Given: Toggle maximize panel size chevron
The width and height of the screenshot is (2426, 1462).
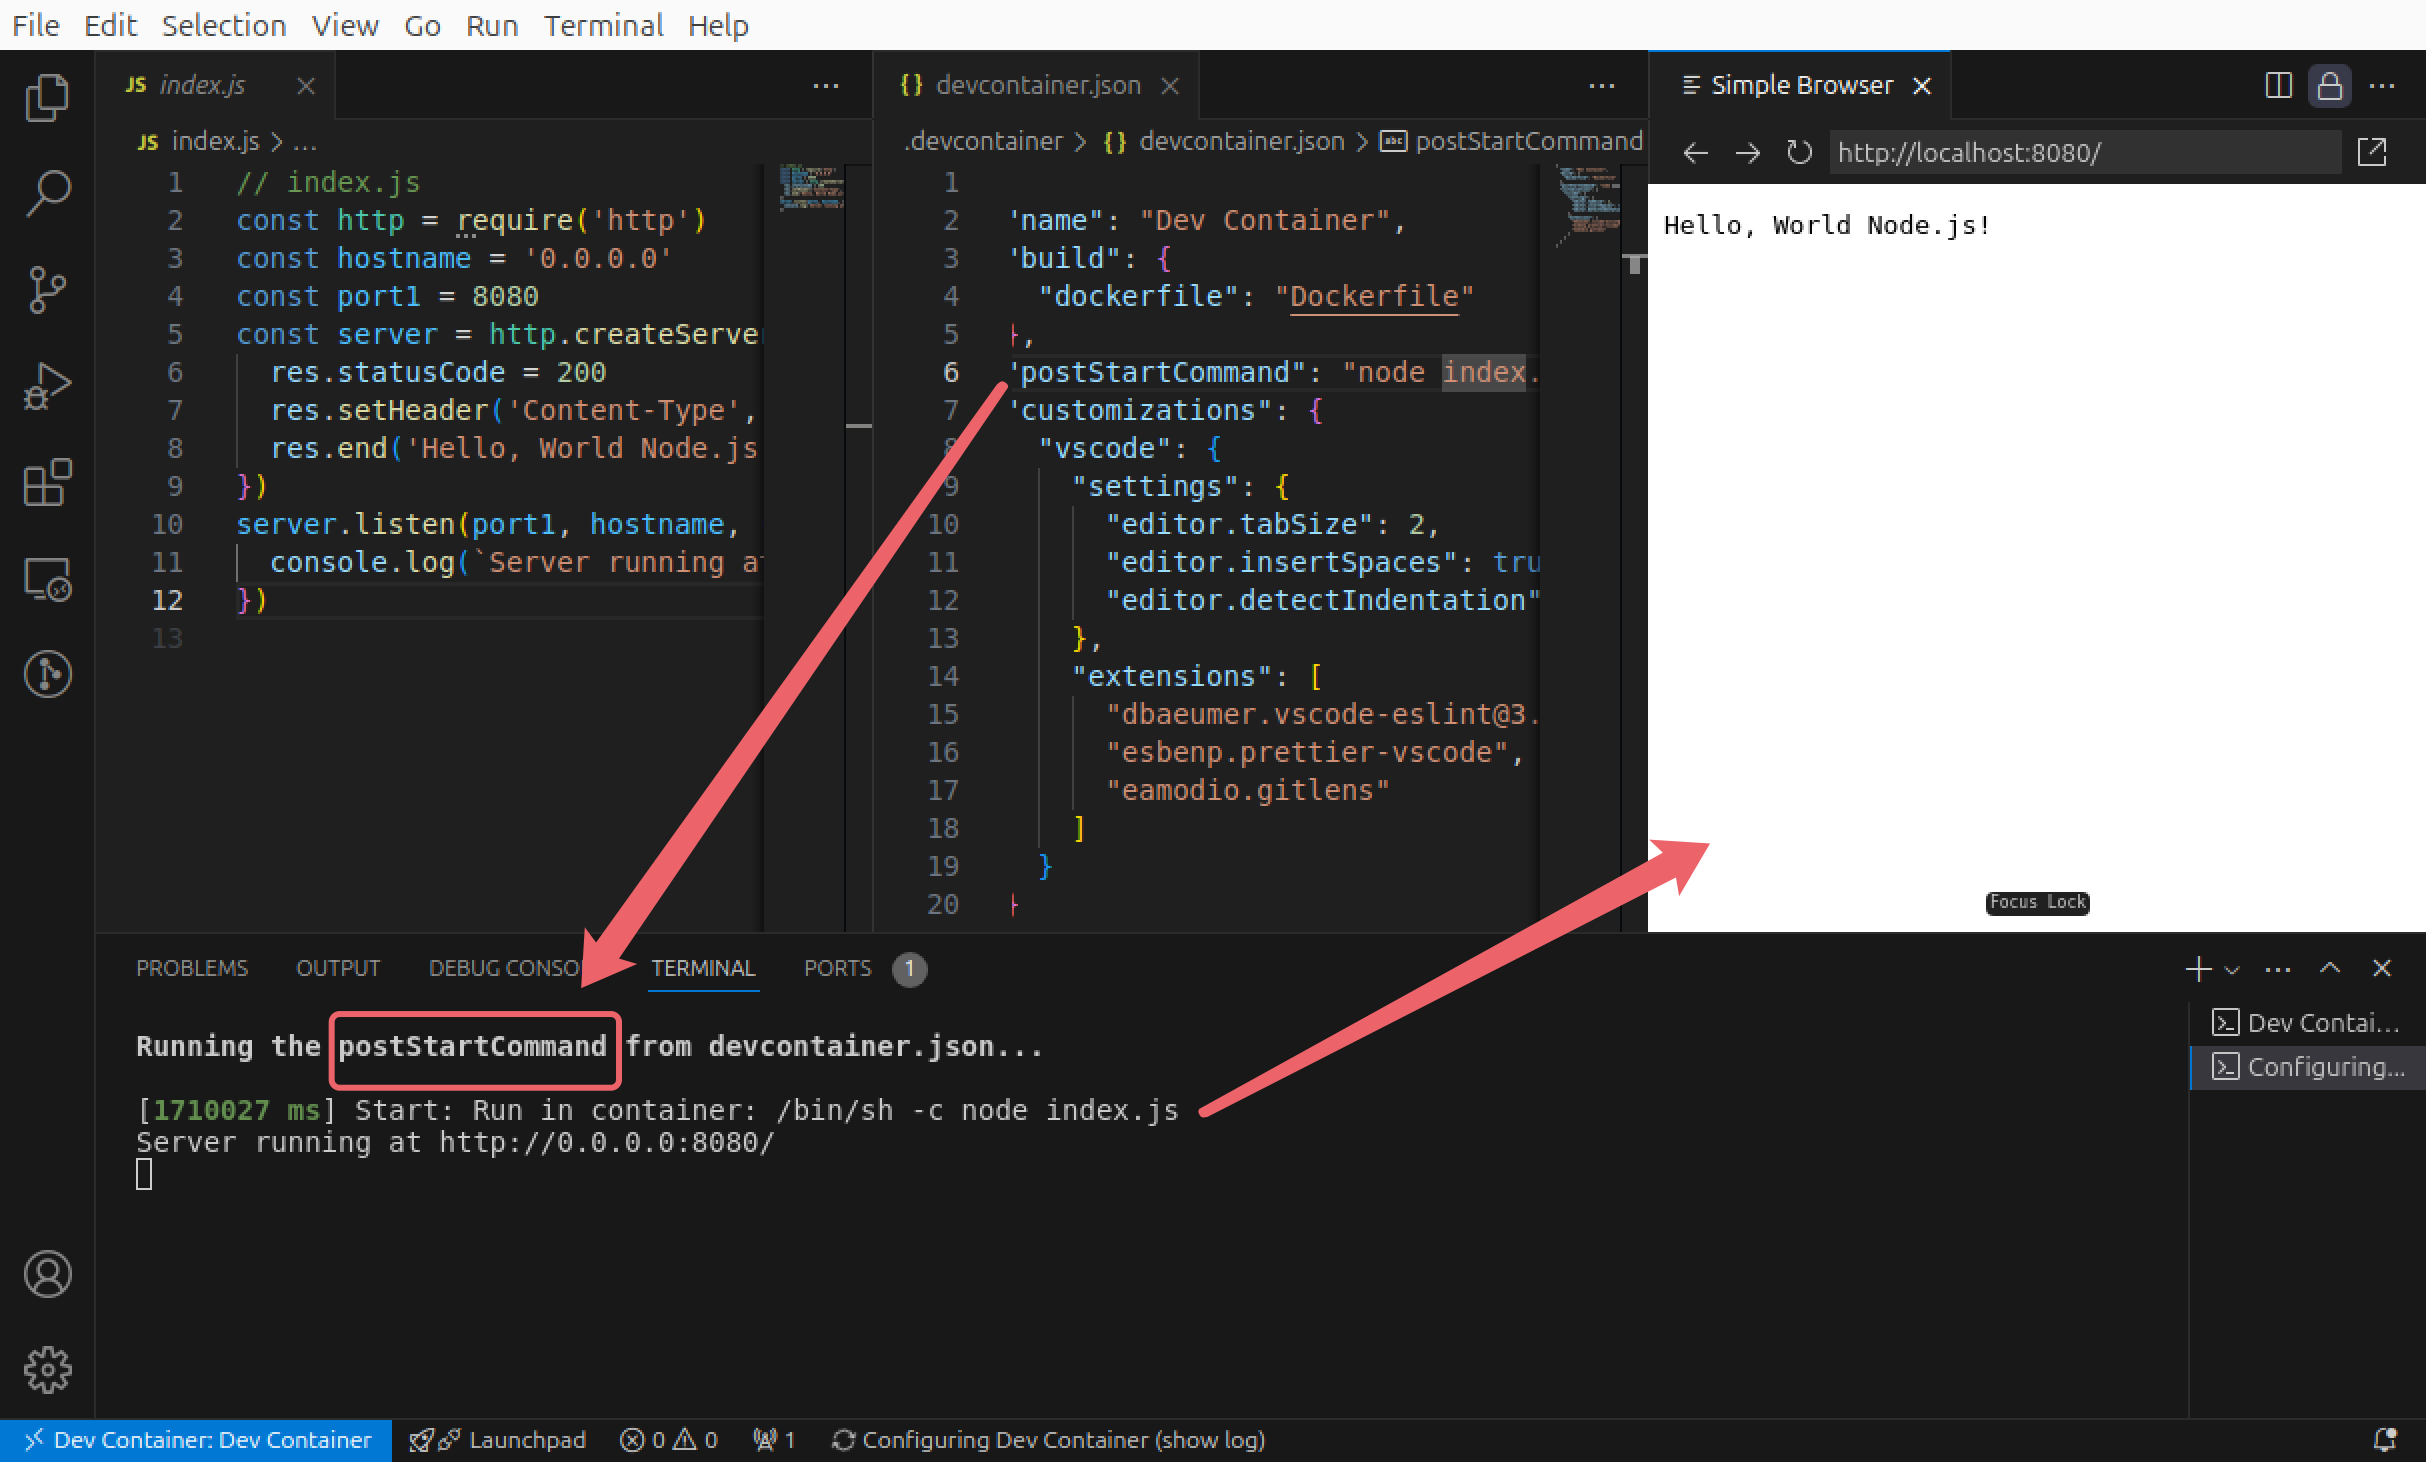Looking at the screenshot, I should (x=2330, y=968).
